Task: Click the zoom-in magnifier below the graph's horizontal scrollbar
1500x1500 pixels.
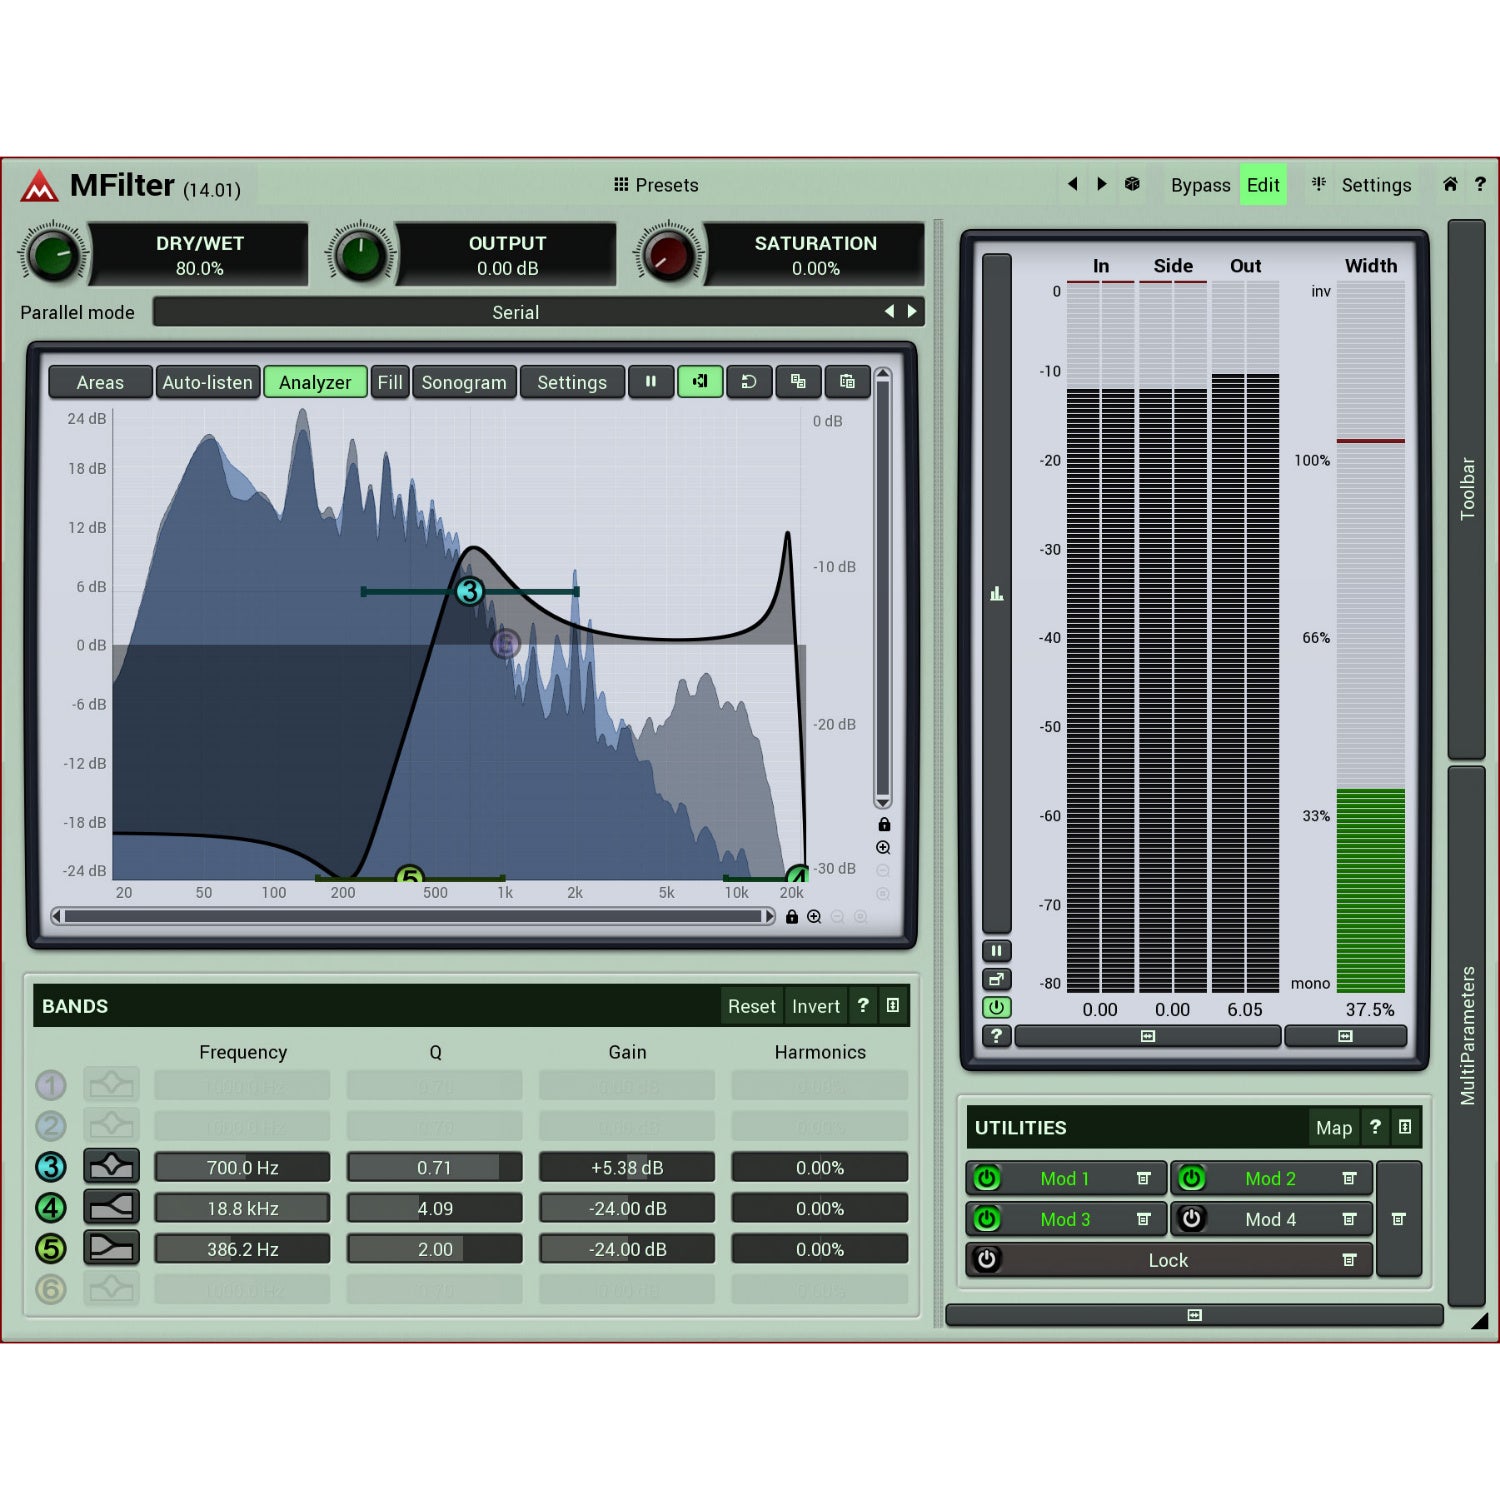Action: tap(814, 917)
